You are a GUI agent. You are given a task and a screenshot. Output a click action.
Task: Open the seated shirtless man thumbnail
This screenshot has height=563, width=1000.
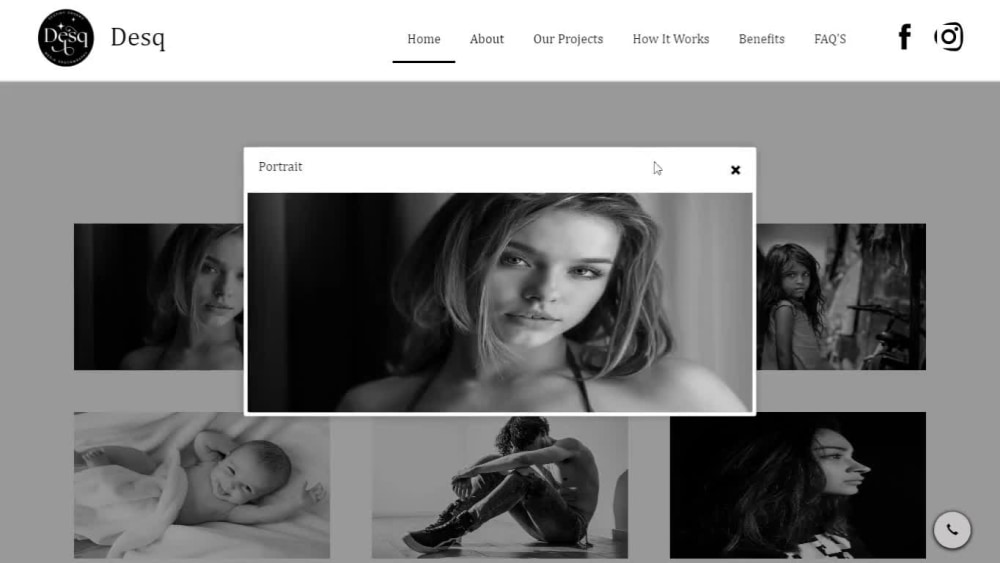499,487
